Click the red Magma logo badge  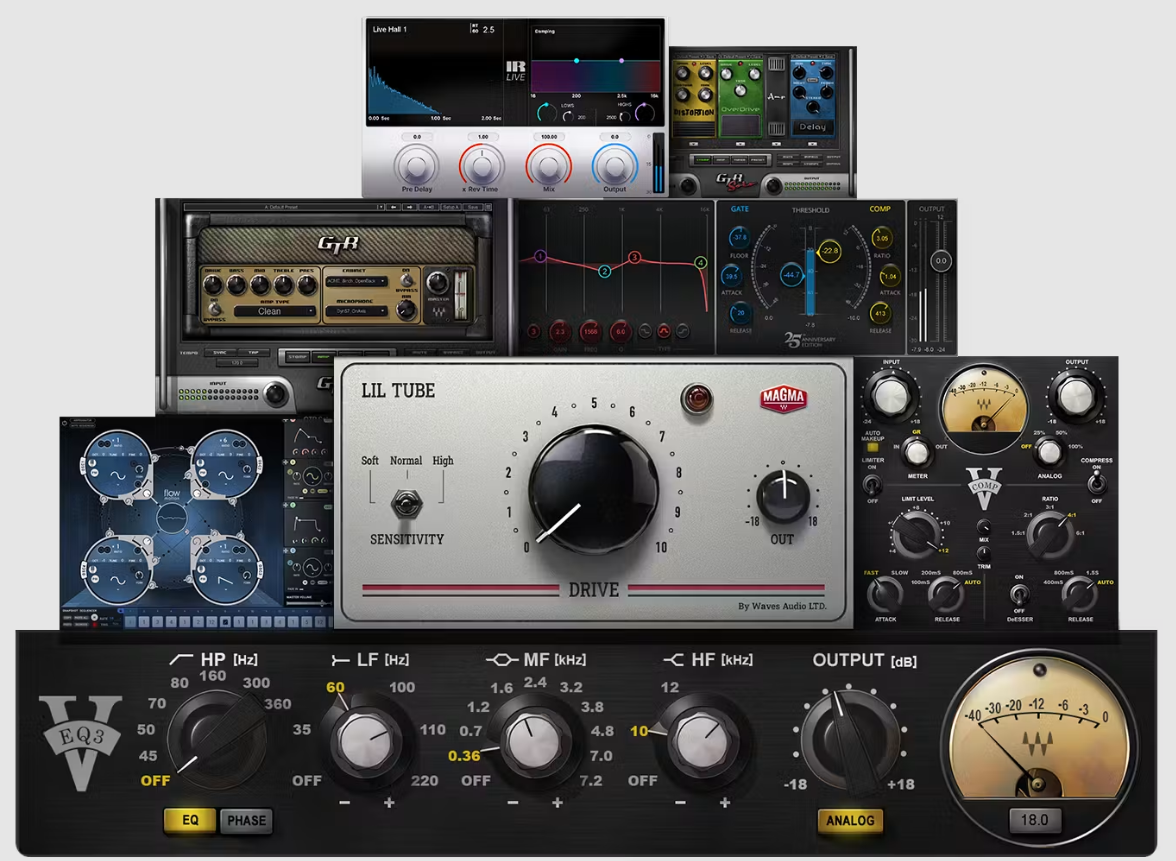[783, 398]
